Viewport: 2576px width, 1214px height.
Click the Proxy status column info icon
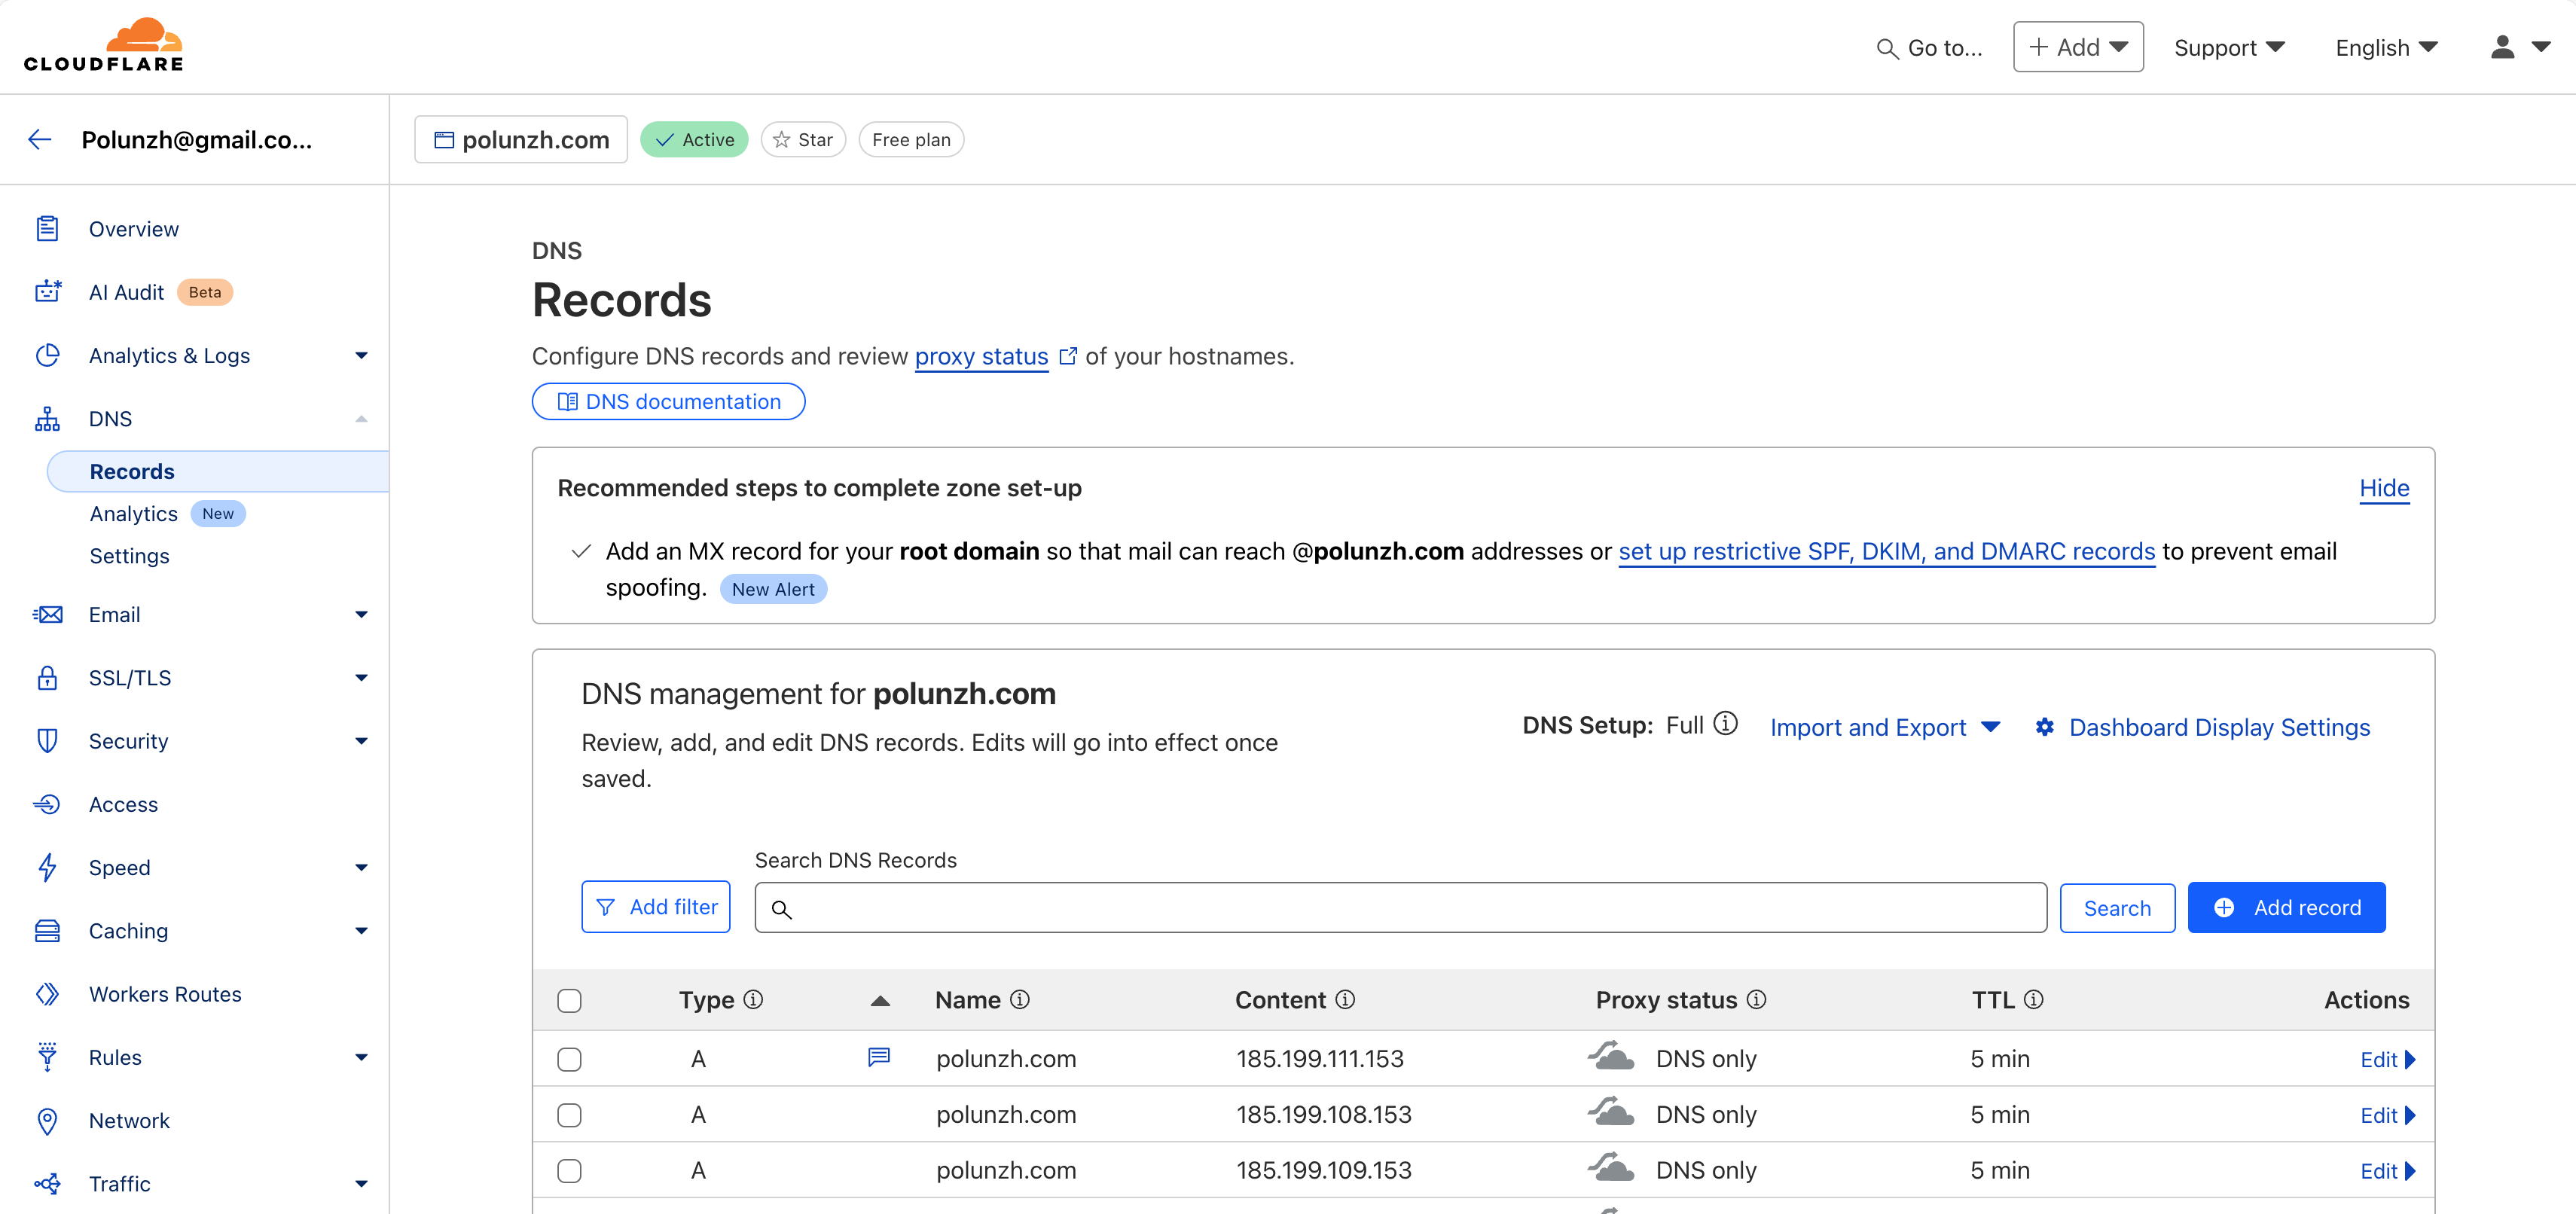[x=1757, y=1000]
